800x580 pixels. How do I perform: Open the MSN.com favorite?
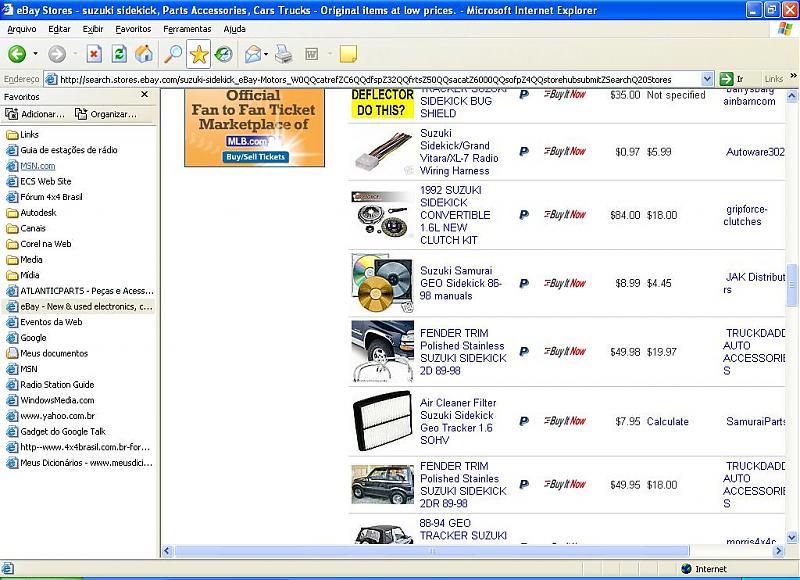[31, 166]
